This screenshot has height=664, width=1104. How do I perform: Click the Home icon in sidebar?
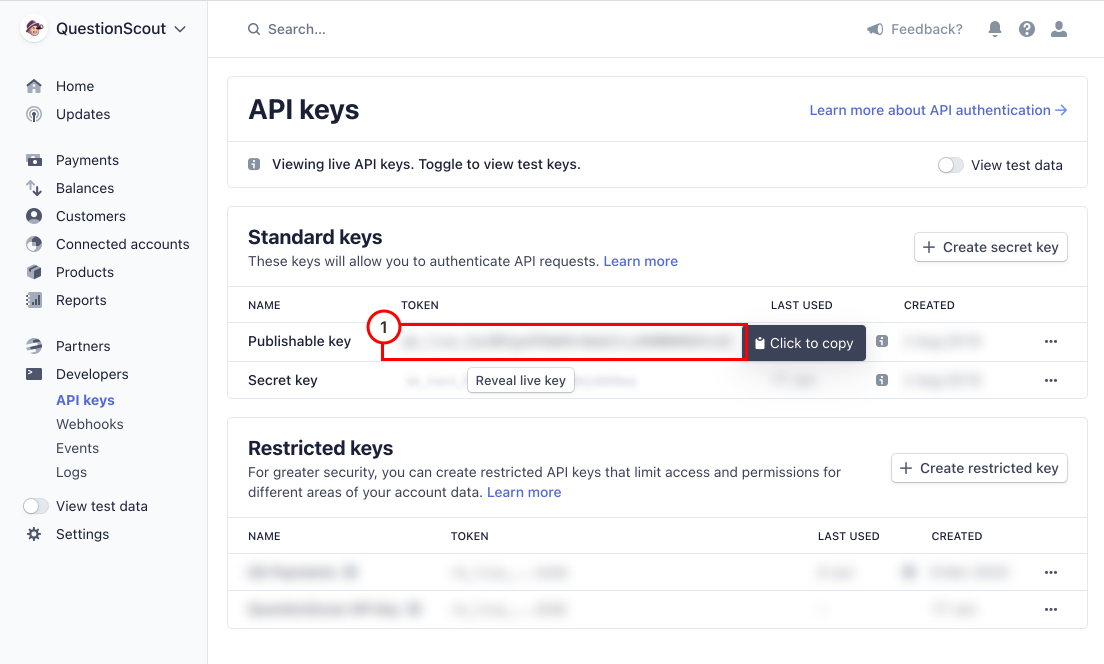pyautogui.click(x=34, y=86)
